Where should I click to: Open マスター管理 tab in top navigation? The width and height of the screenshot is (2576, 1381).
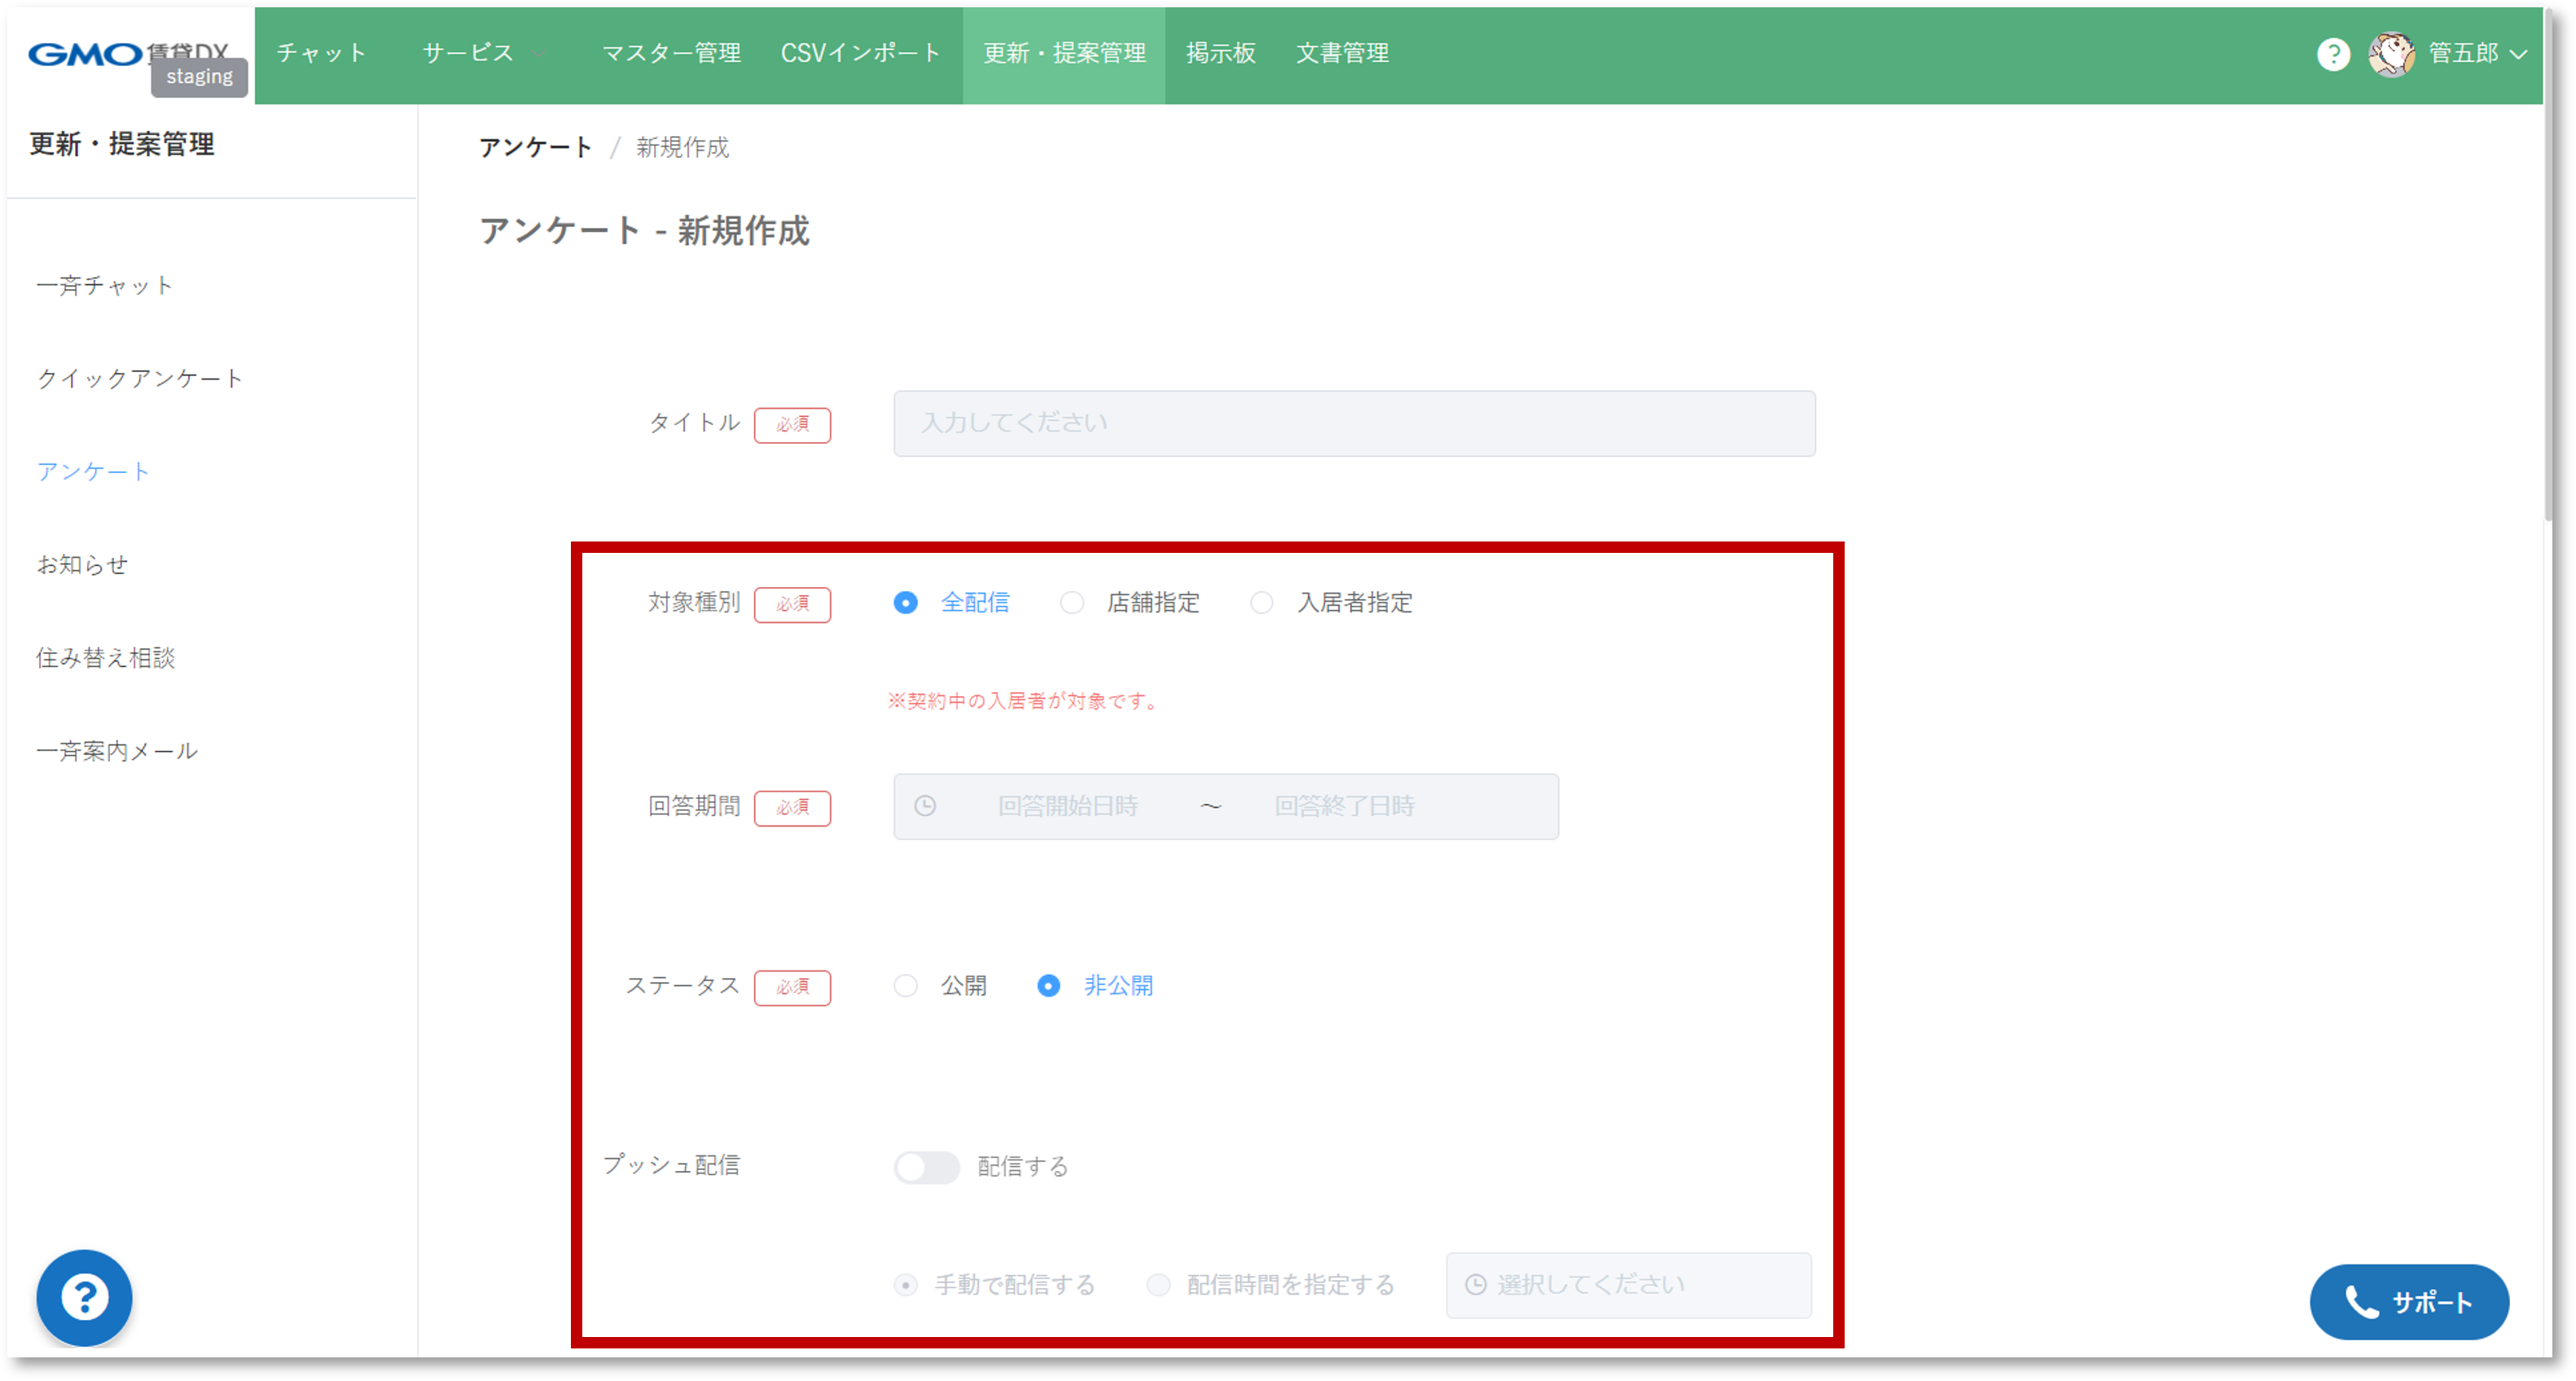(671, 54)
